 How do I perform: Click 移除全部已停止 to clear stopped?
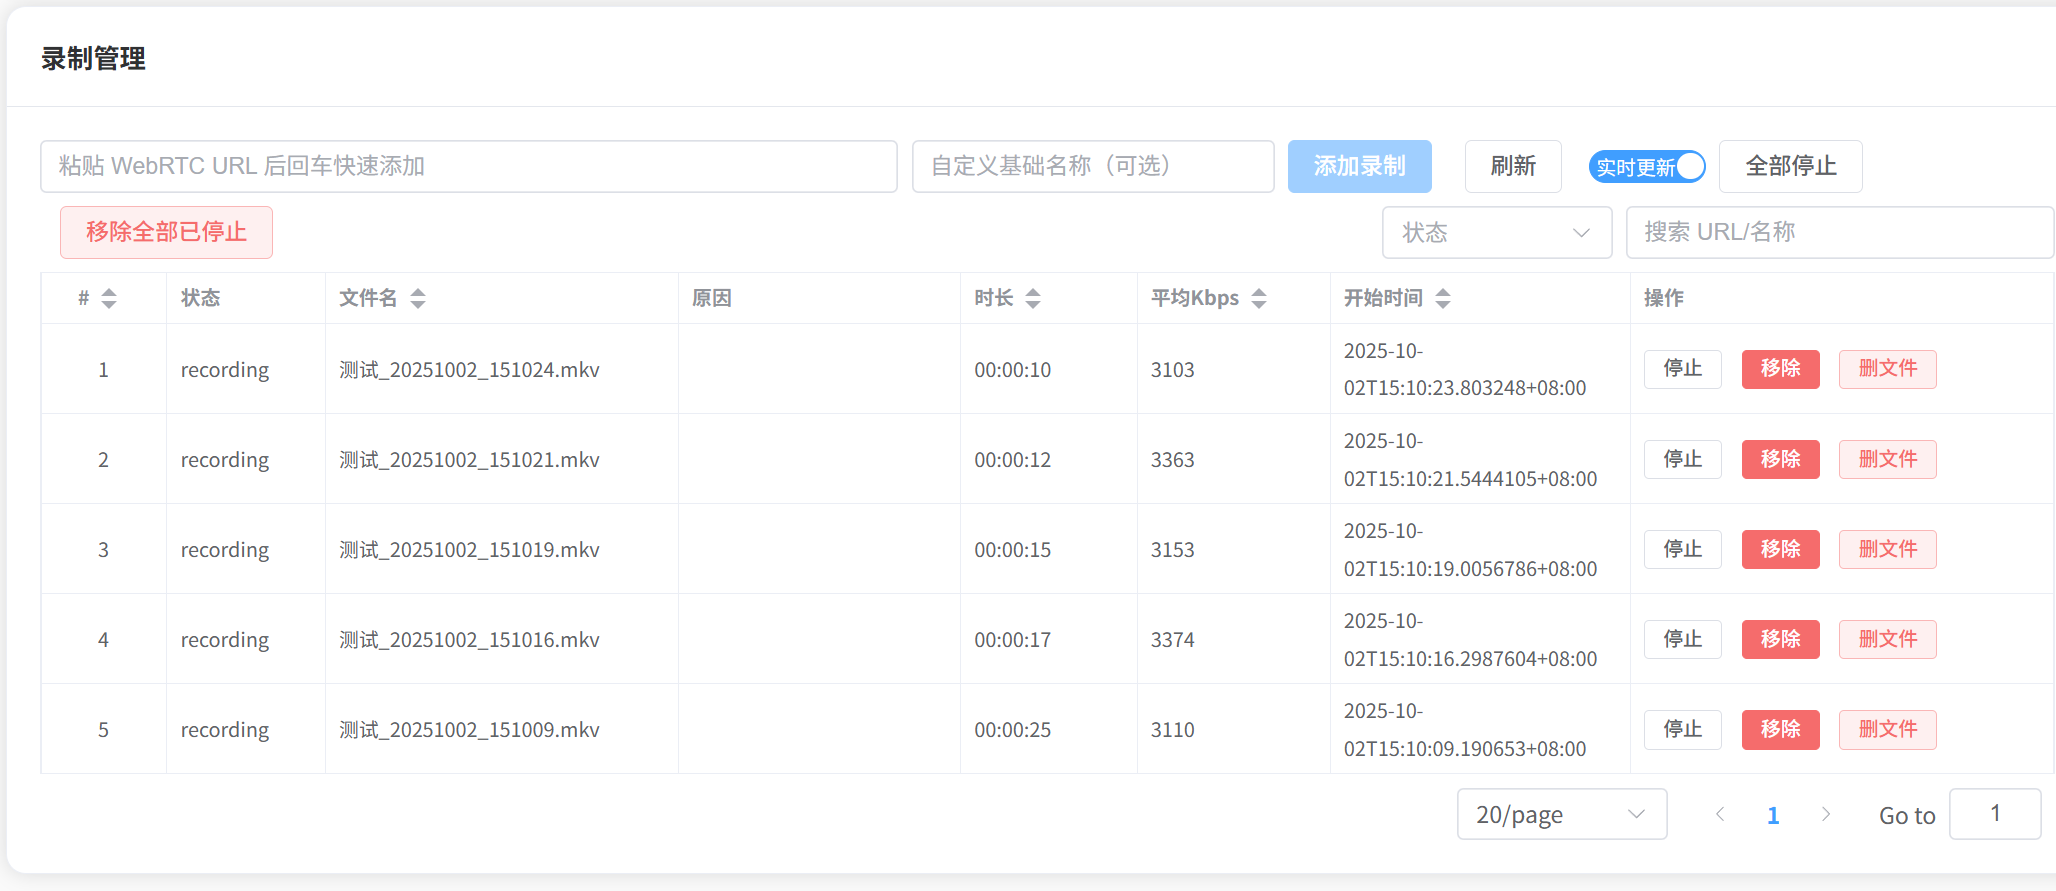pos(166,232)
